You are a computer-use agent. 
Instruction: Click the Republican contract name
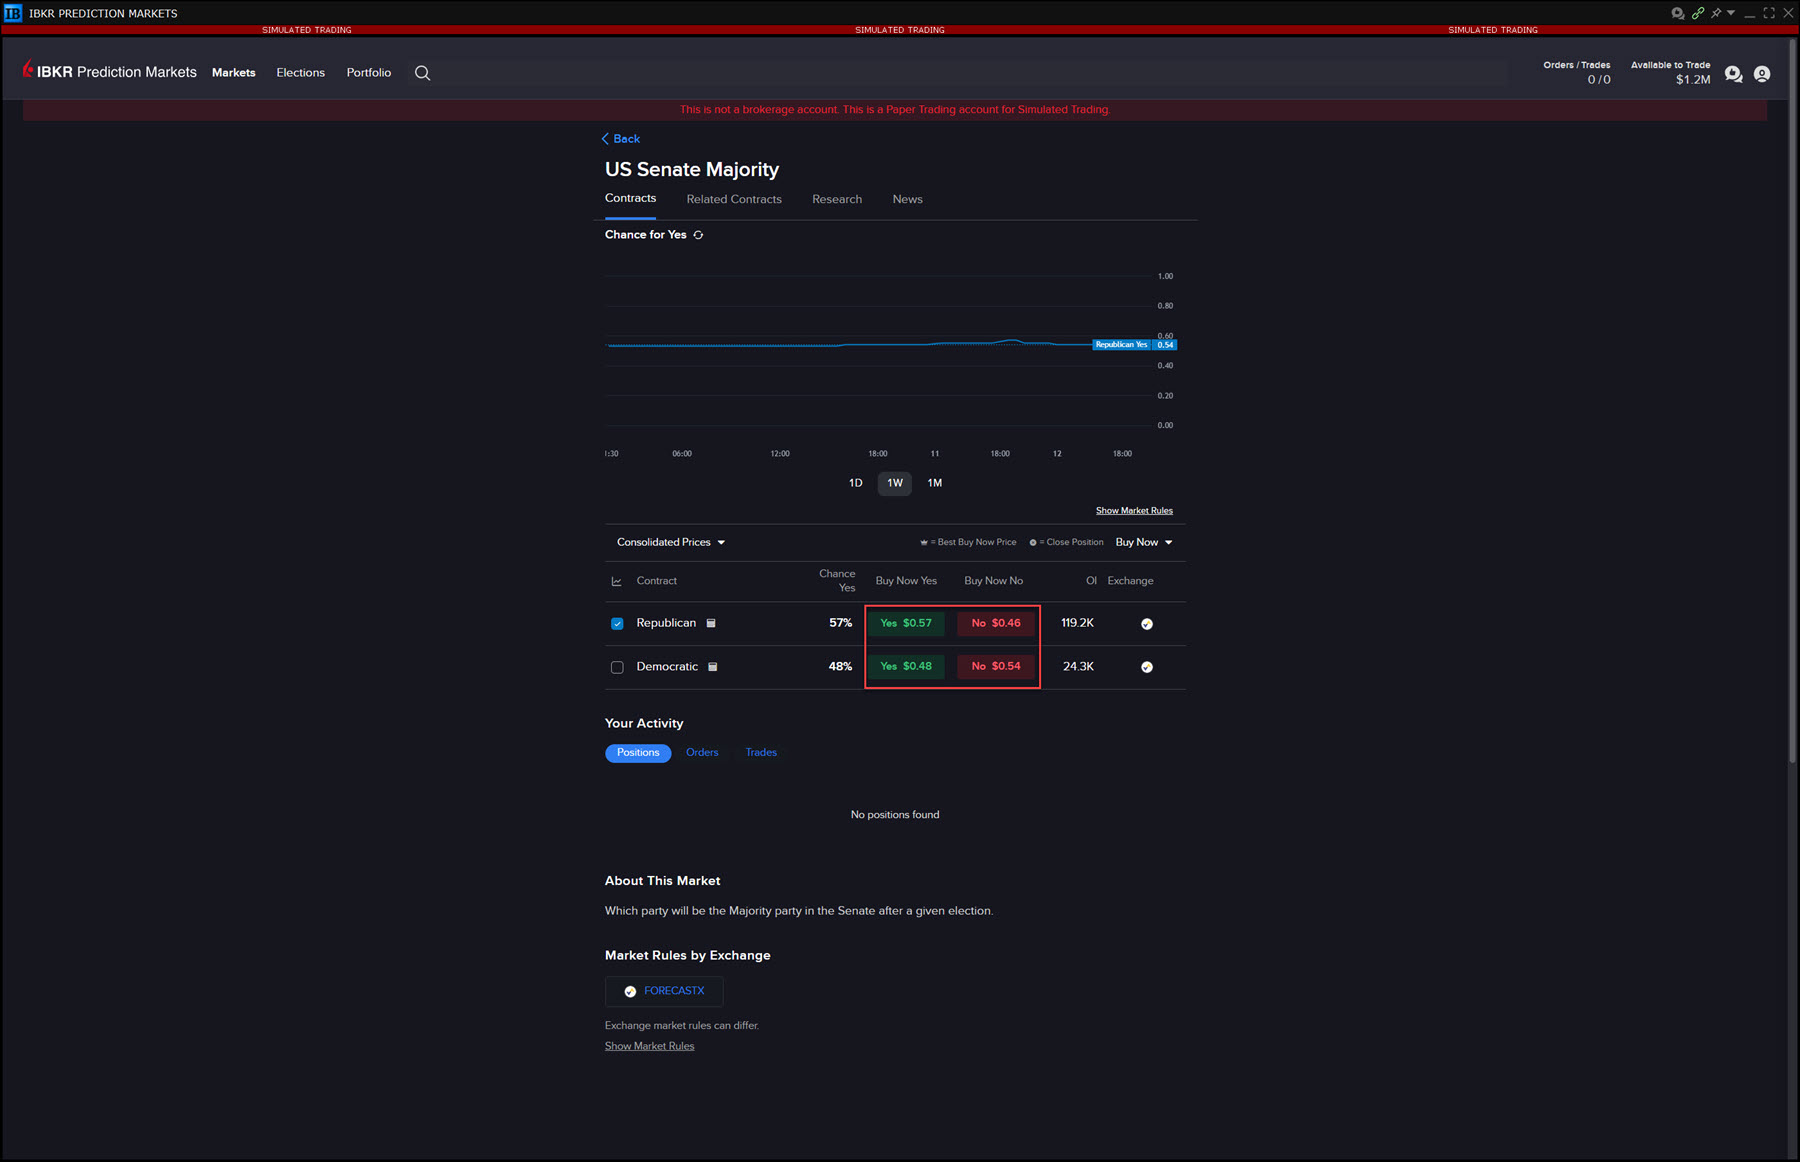click(666, 623)
